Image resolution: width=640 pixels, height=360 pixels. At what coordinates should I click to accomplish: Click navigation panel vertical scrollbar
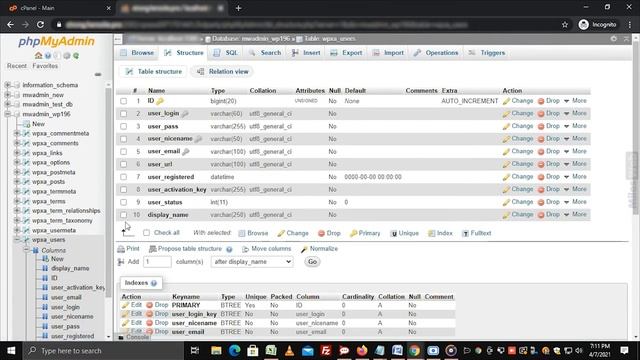point(108,192)
